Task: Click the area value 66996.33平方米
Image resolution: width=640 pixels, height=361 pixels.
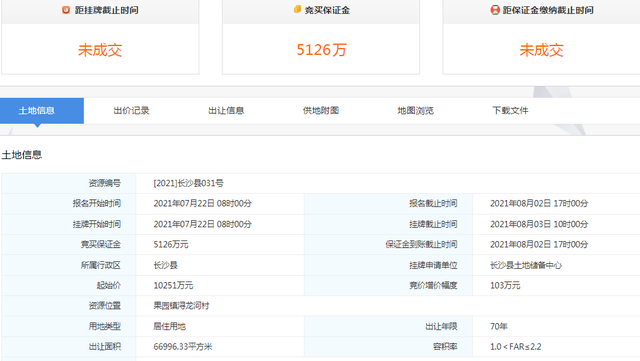Action: click(183, 347)
